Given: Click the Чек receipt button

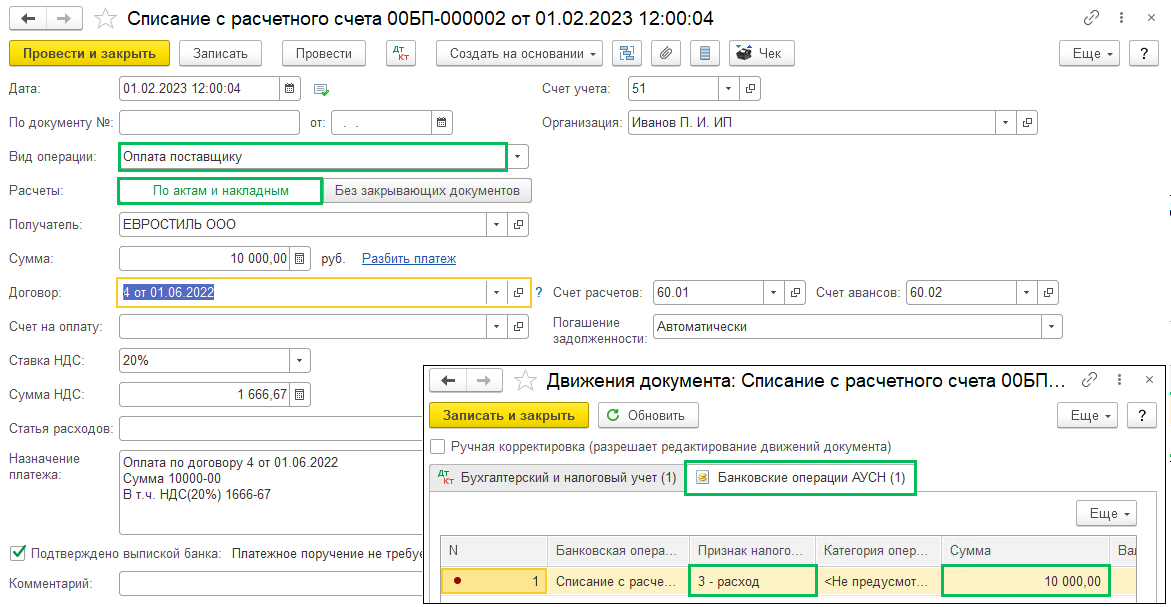Looking at the screenshot, I should tap(761, 54).
